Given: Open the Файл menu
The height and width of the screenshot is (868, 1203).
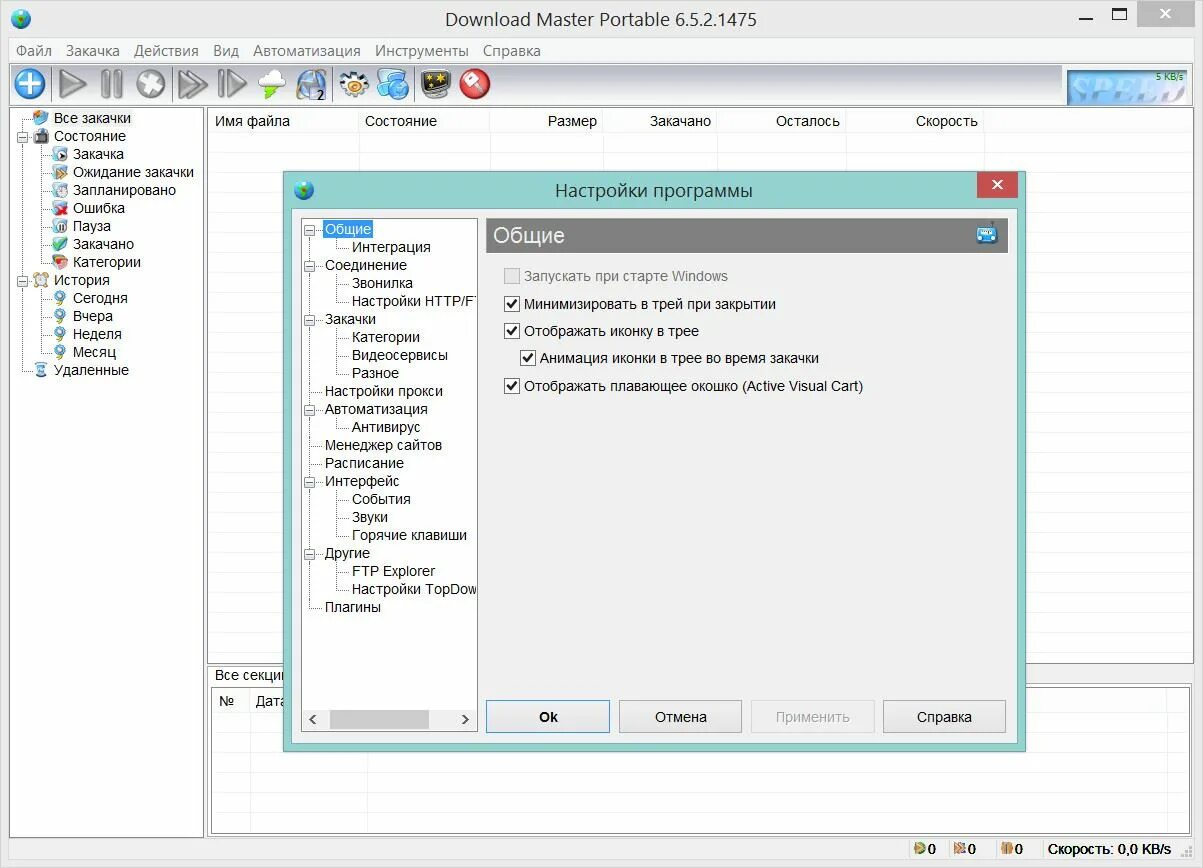Looking at the screenshot, I should [x=34, y=50].
